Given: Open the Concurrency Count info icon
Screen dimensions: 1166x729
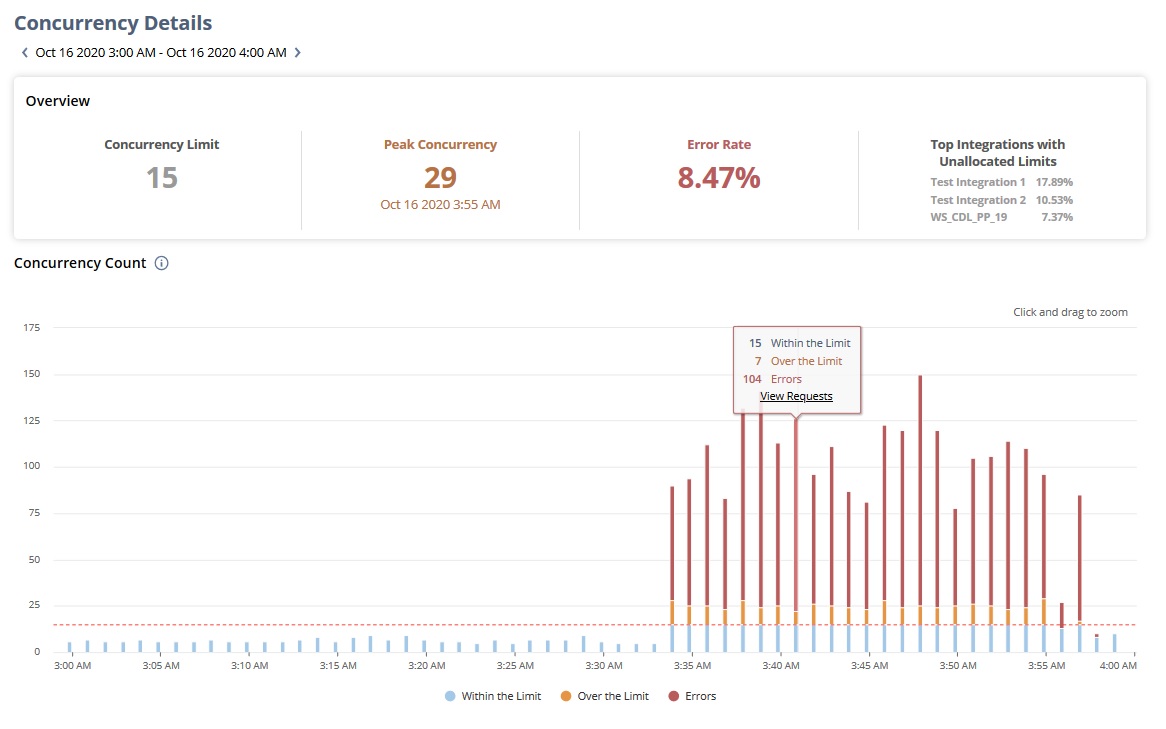Looking at the screenshot, I should (161, 263).
